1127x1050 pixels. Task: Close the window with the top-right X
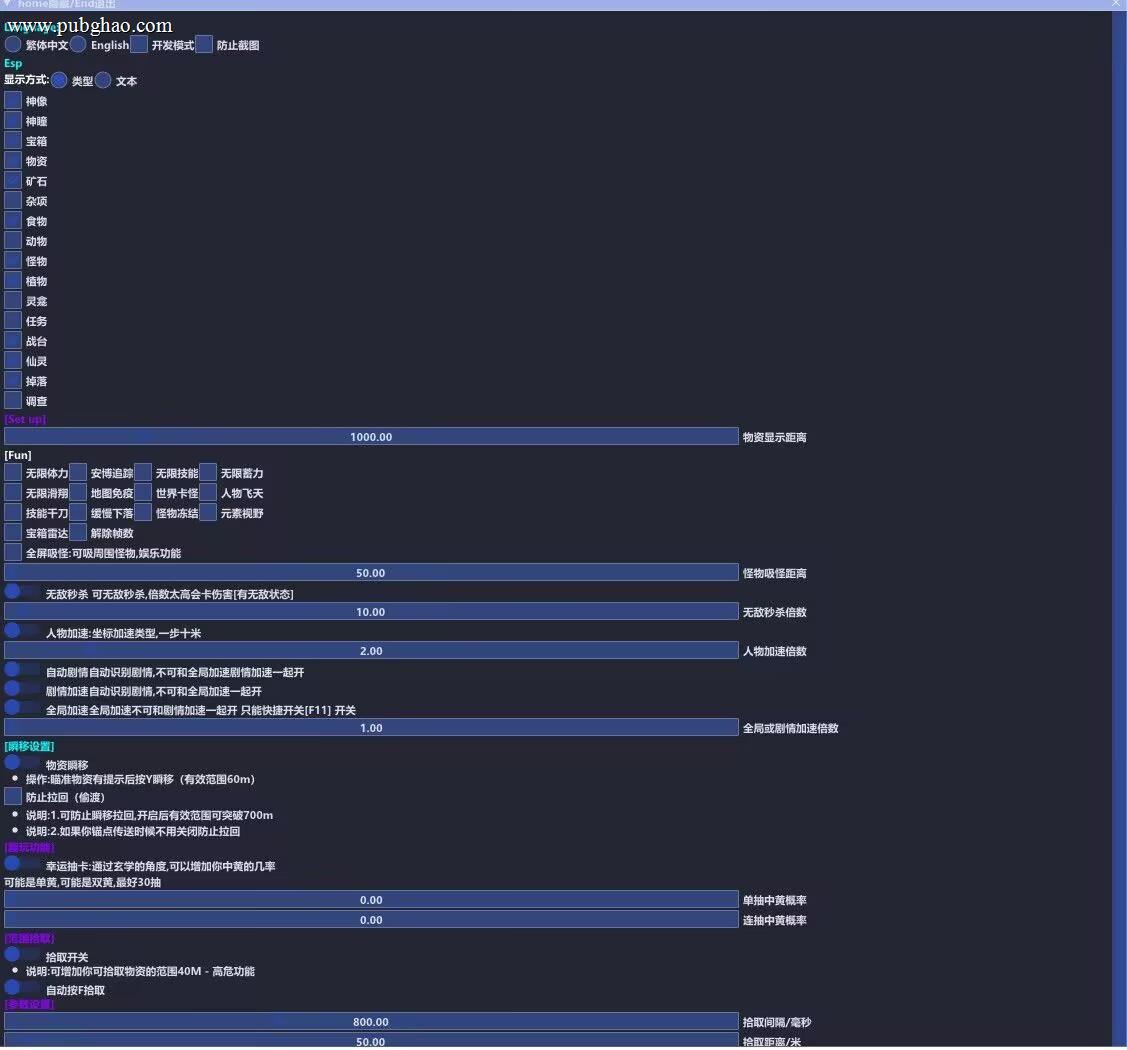(x=1116, y=4)
